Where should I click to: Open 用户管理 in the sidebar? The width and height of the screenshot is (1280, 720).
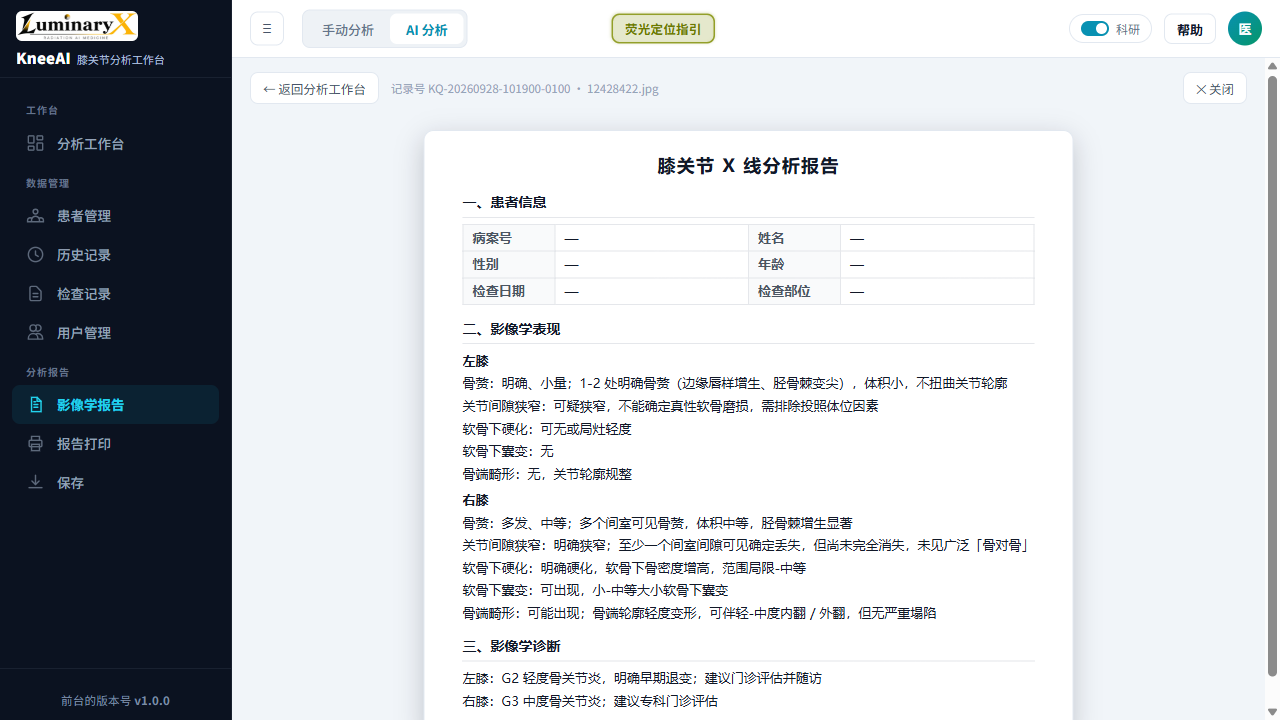[x=116, y=333]
